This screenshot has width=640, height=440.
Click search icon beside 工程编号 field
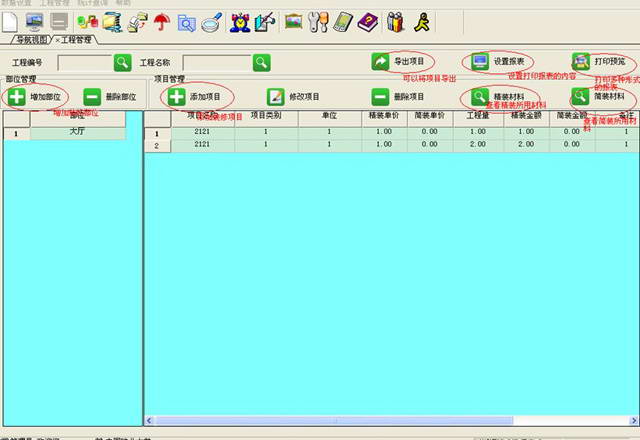[x=122, y=62]
